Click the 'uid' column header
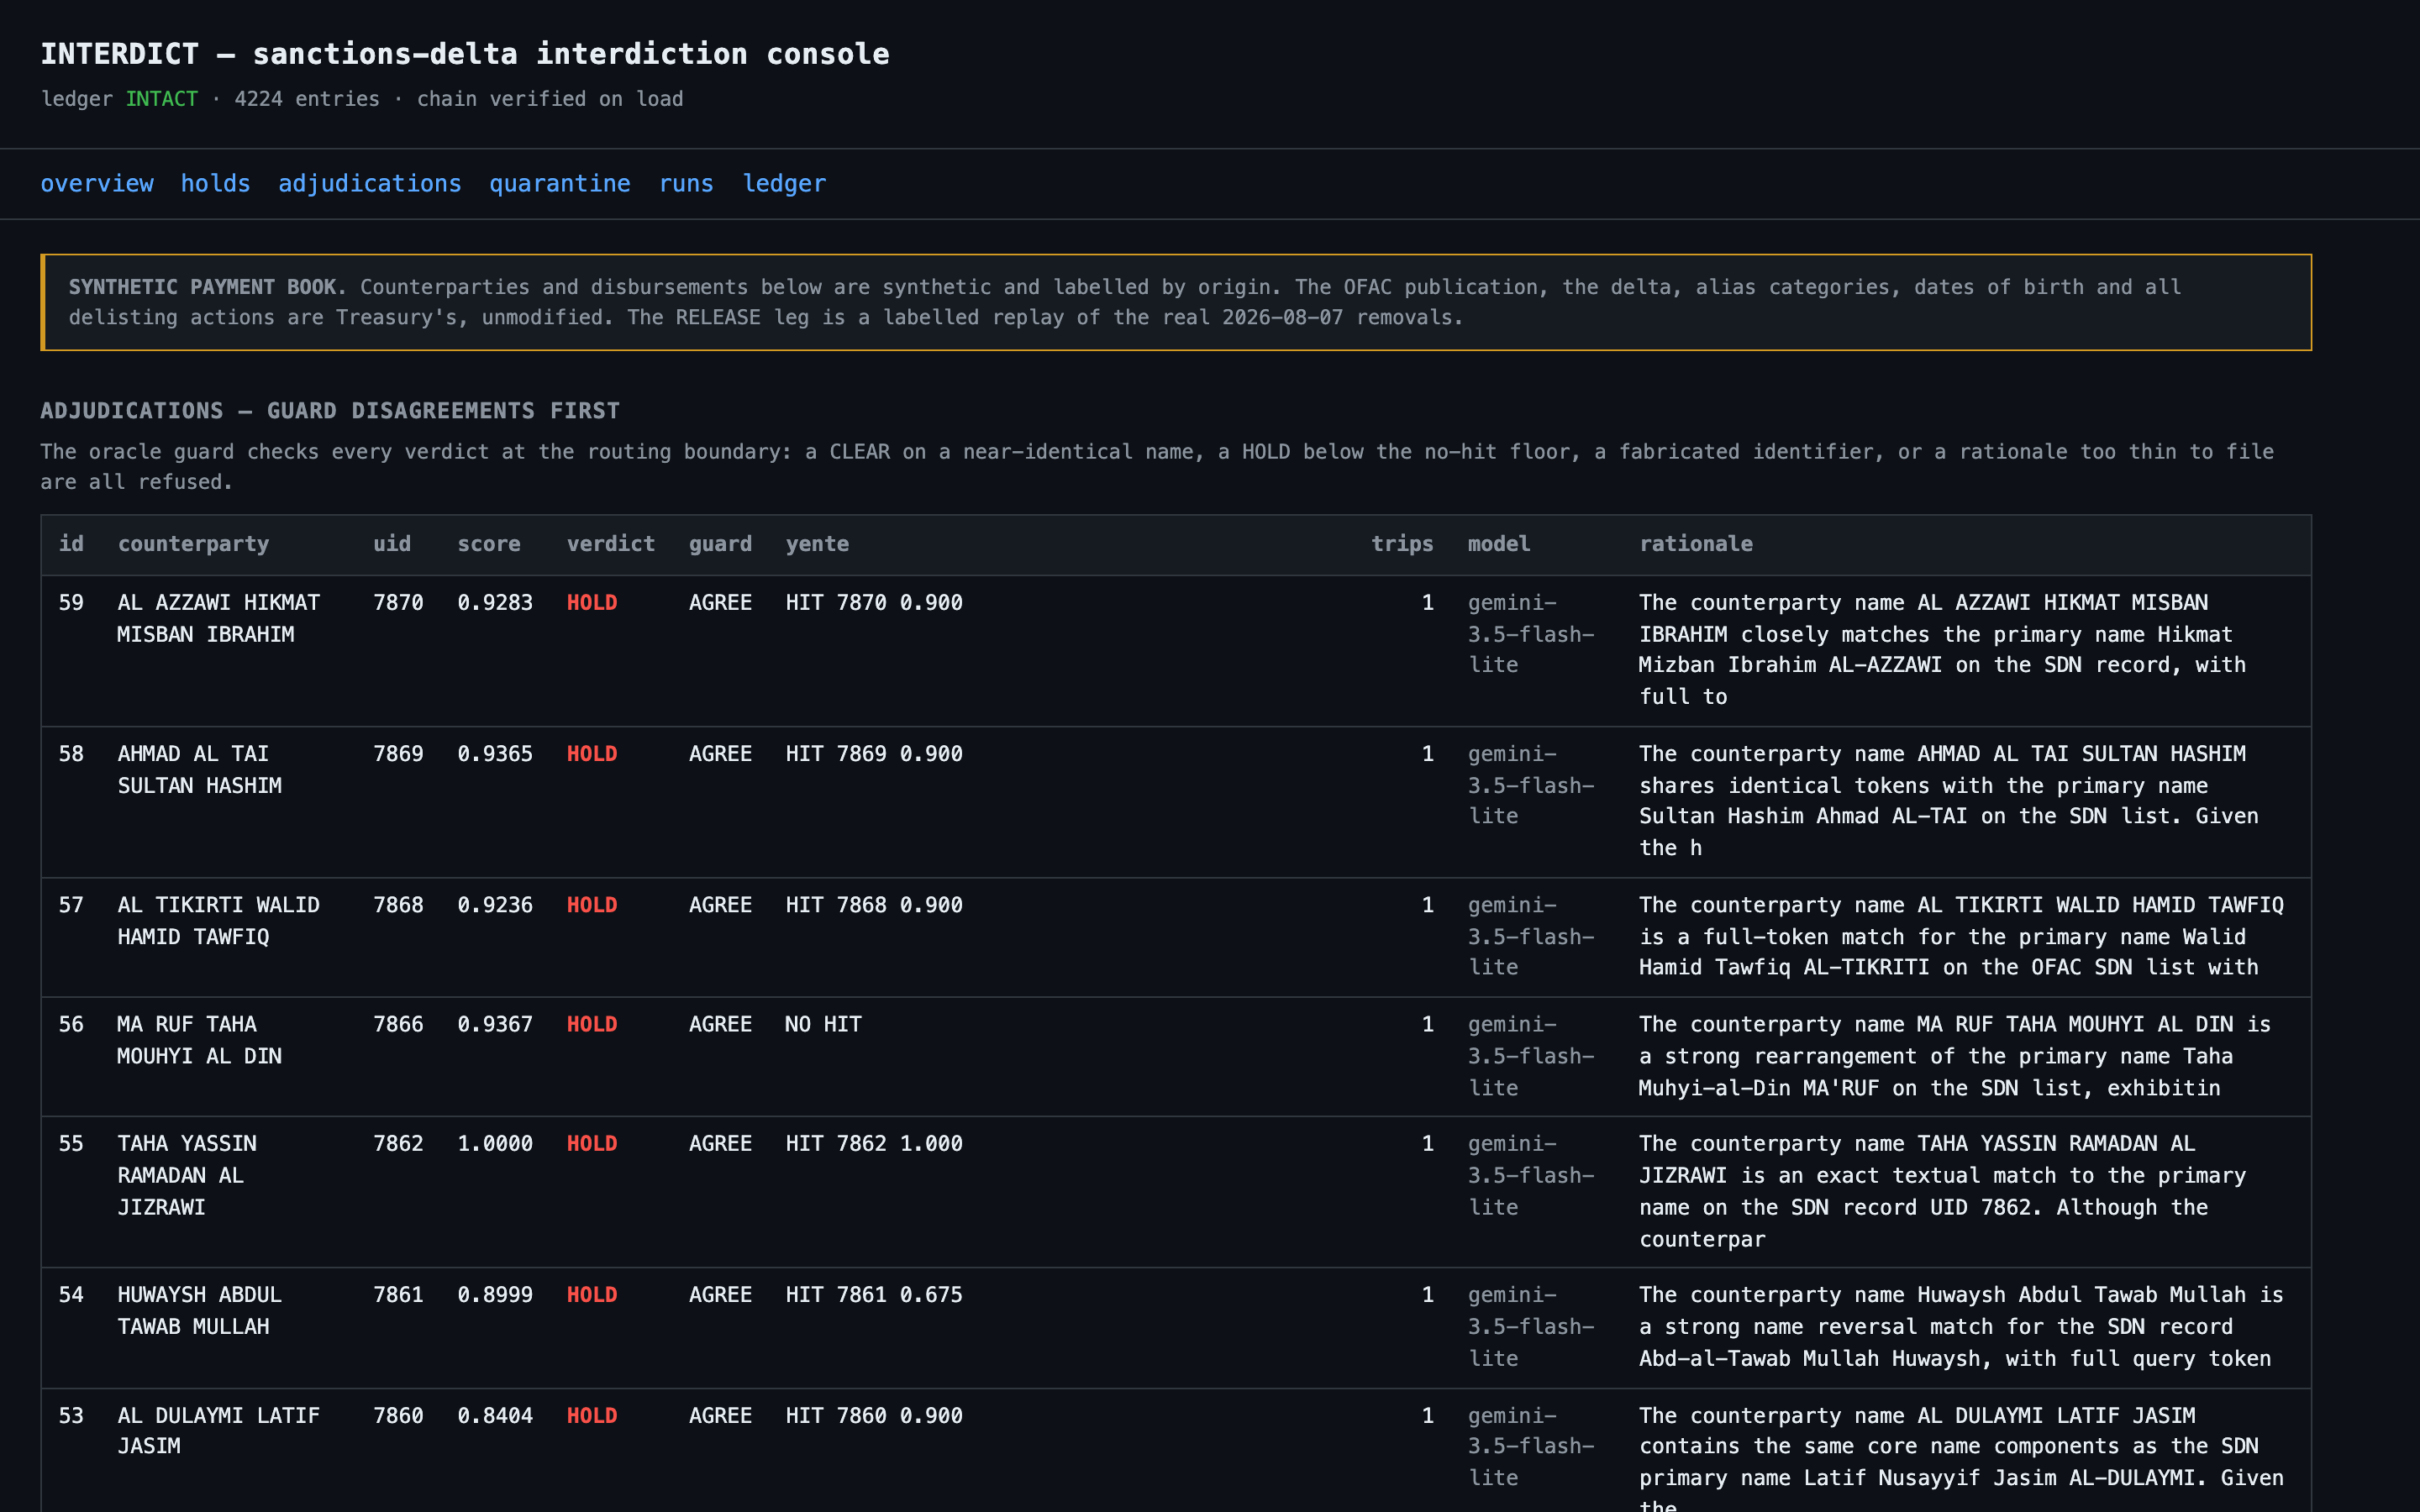The height and width of the screenshot is (1512, 2420). tap(392, 544)
